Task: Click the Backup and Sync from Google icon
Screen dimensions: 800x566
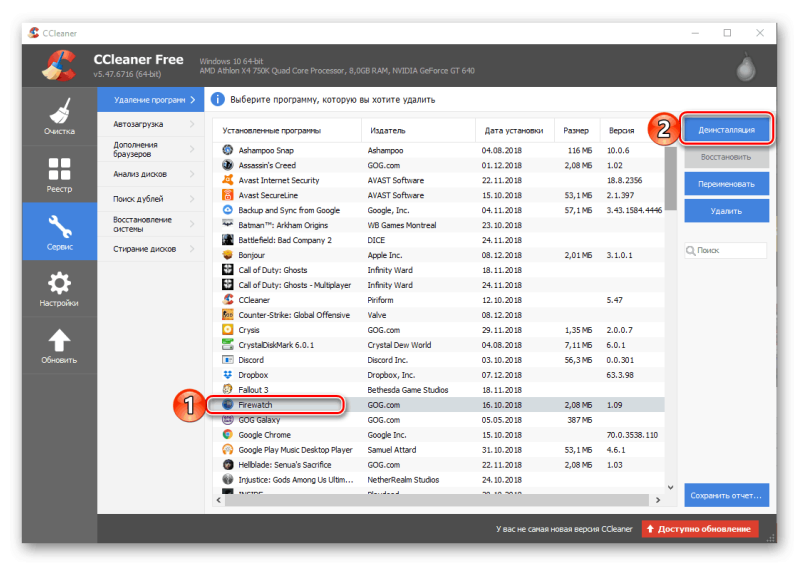Action: pos(228,210)
